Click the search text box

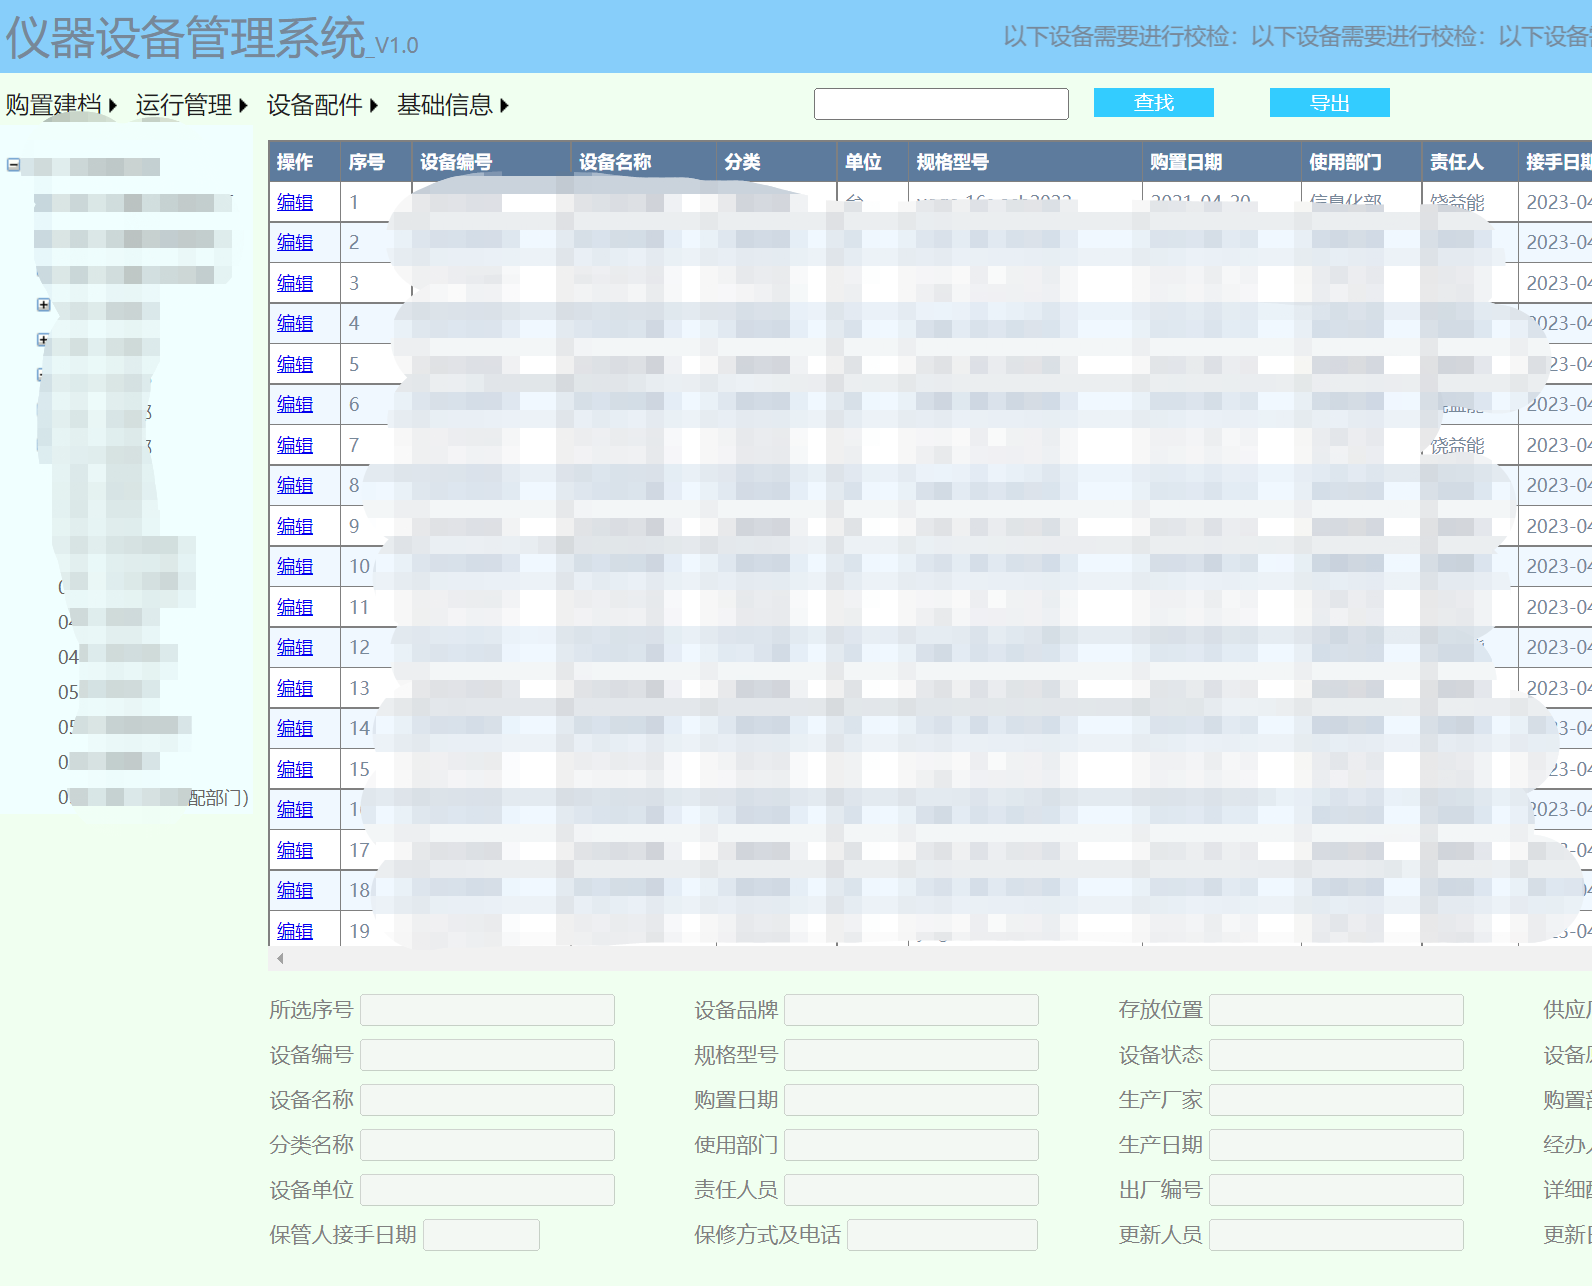pyautogui.click(x=941, y=104)
